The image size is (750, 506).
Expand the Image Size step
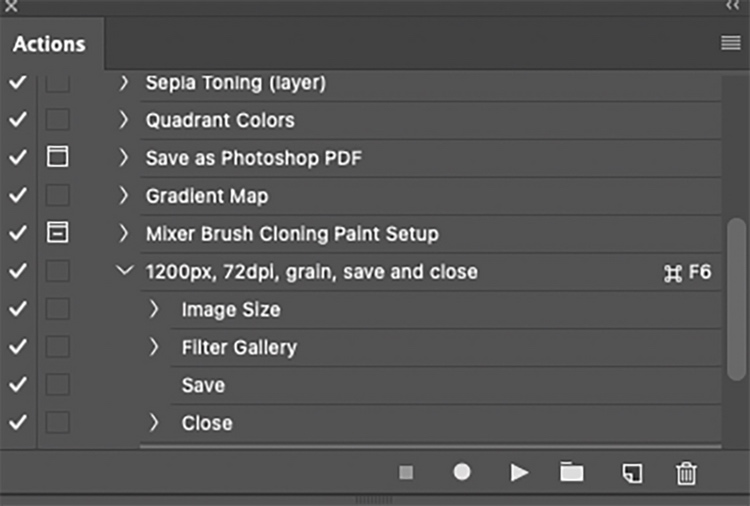coord(154,310)
